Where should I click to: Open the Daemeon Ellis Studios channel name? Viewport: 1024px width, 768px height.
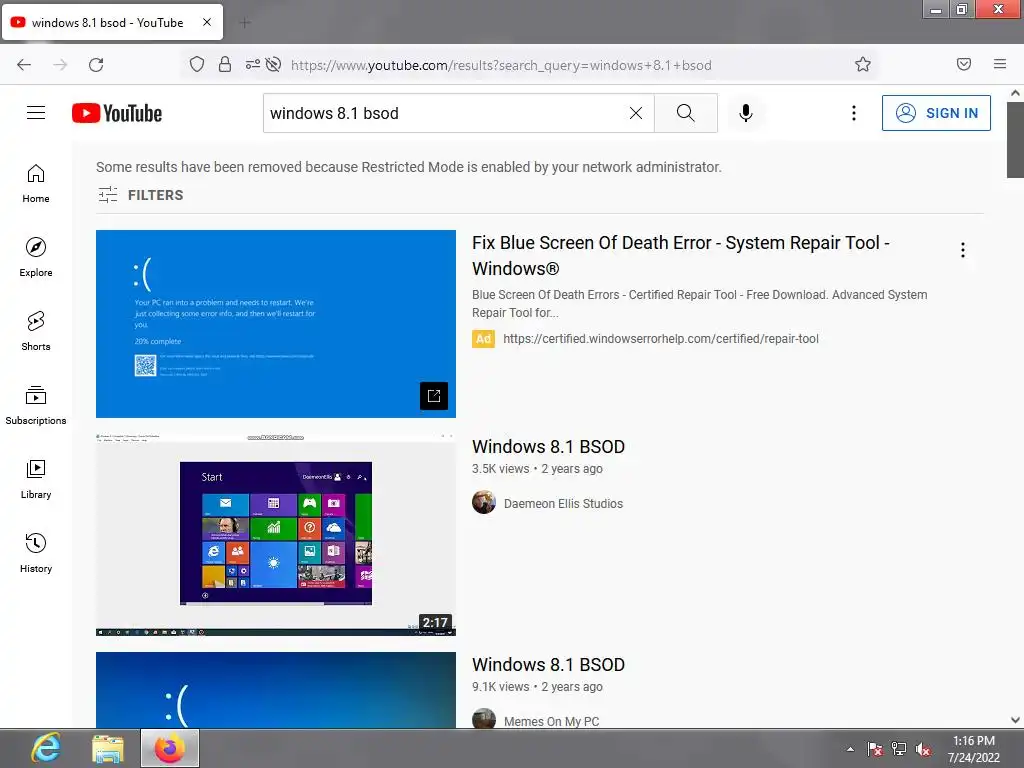(563, 504)
